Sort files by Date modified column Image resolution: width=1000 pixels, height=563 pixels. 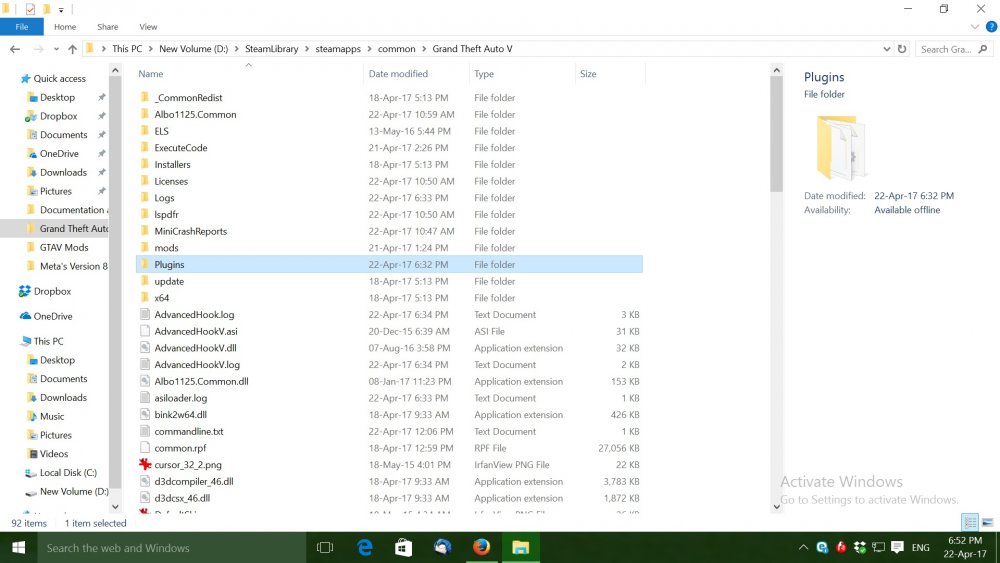tap(398, 74)
